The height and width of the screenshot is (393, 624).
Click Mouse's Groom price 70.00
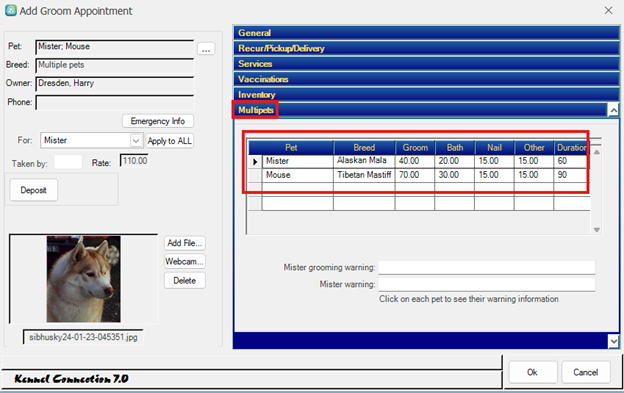point(414,175)
